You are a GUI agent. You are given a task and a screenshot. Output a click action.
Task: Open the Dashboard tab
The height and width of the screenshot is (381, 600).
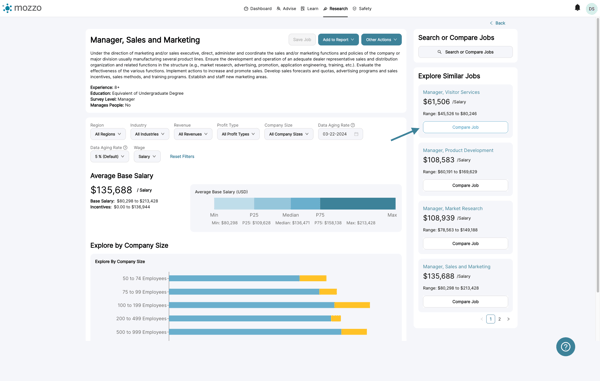click(x=258, y=8)
